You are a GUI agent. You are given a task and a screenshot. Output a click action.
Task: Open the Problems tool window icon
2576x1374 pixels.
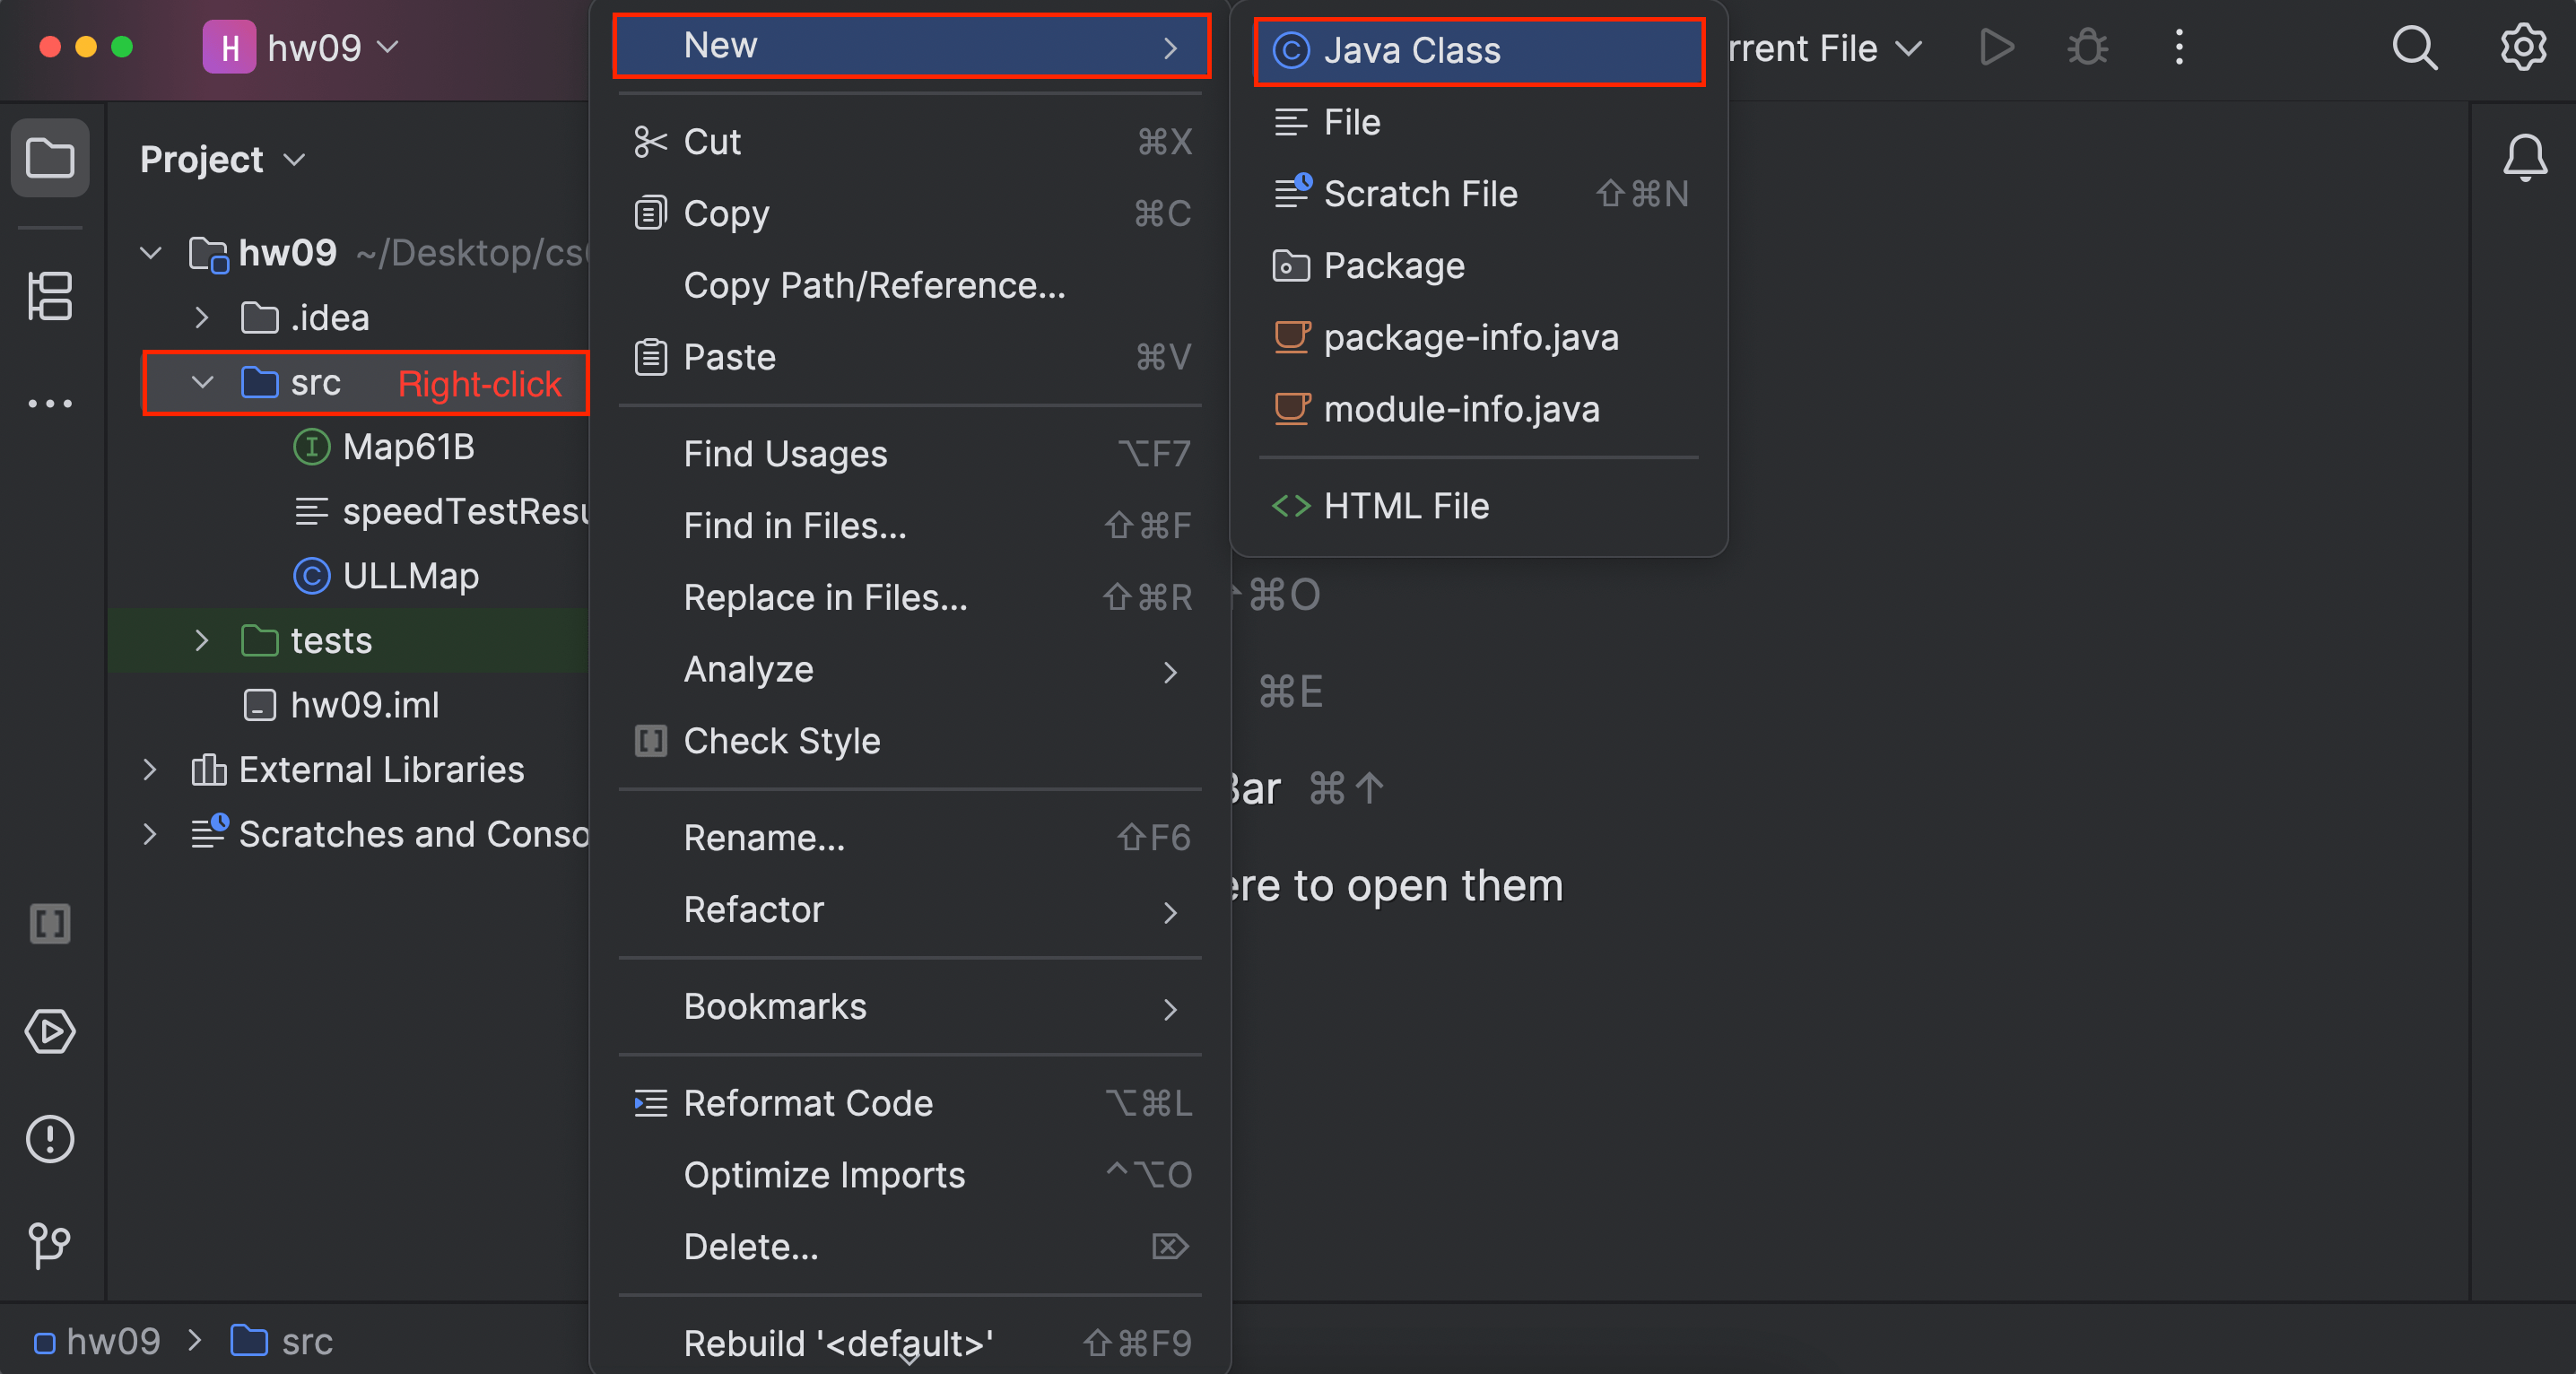coord(50,1139)
